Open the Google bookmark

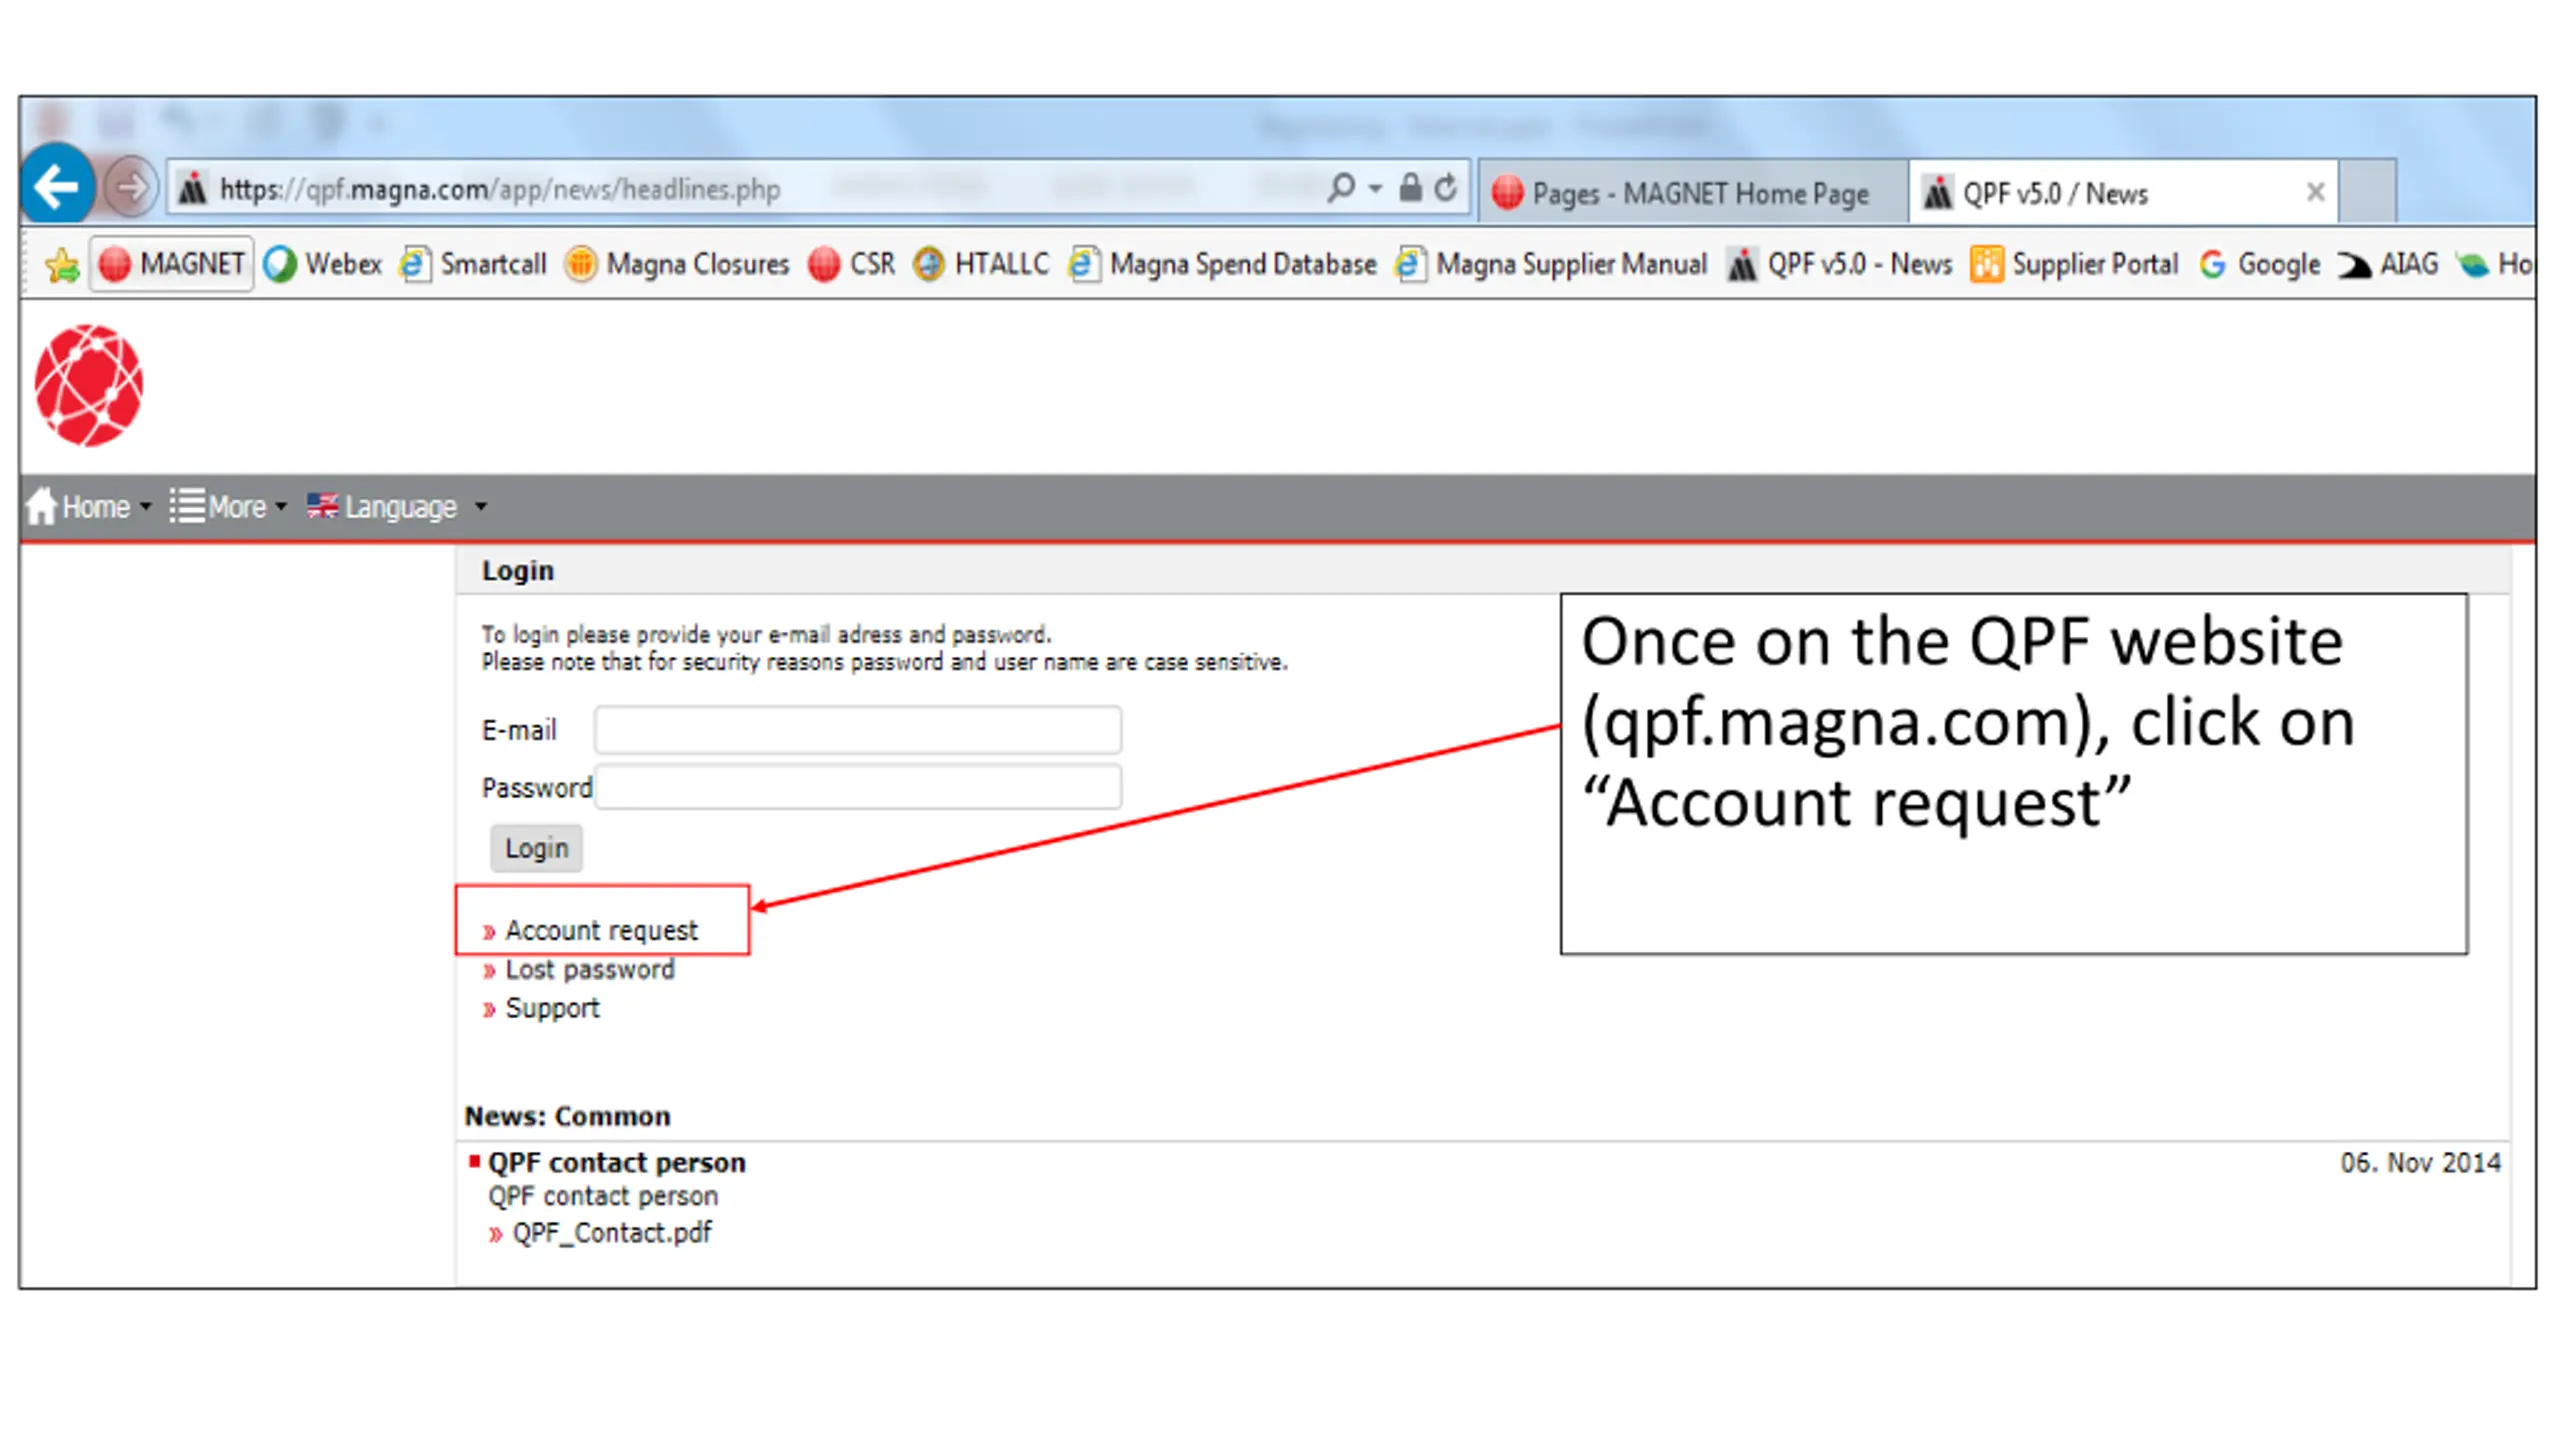(x=2260, y=264)
